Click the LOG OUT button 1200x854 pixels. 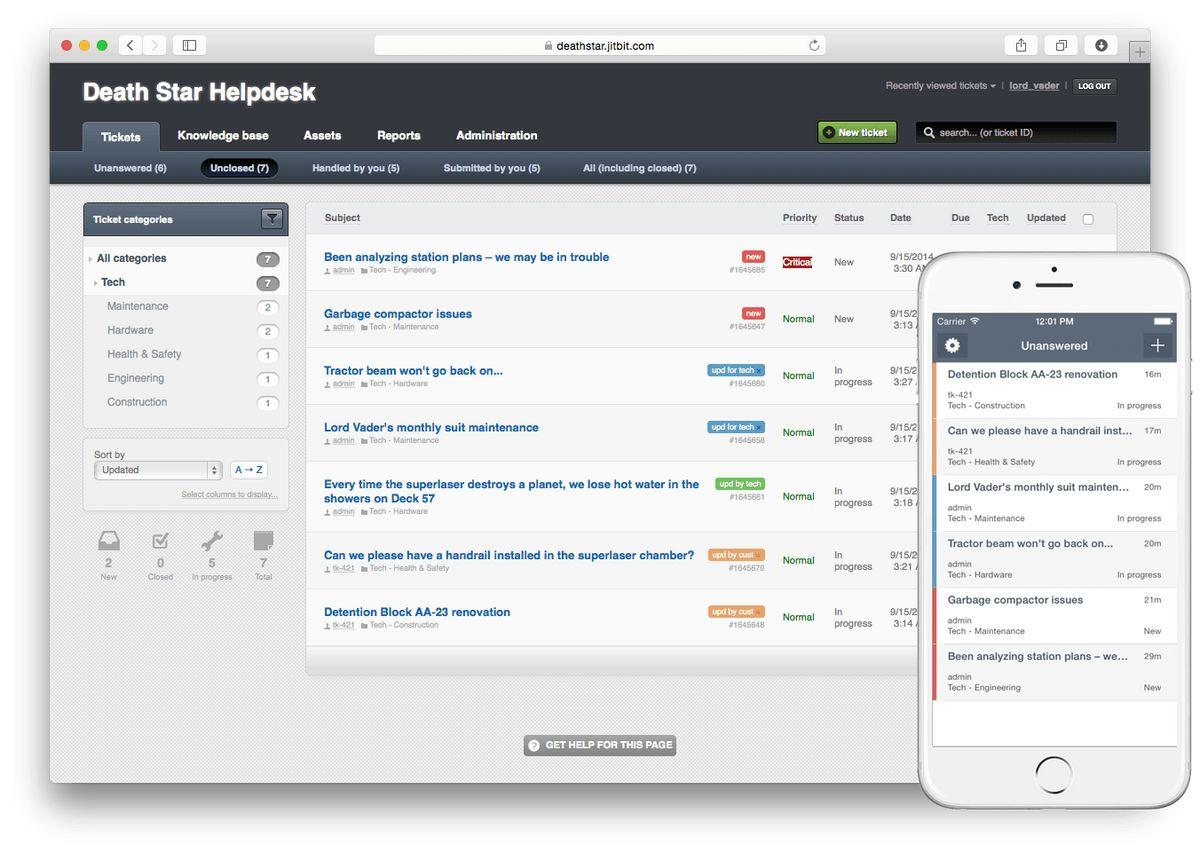1094,86
